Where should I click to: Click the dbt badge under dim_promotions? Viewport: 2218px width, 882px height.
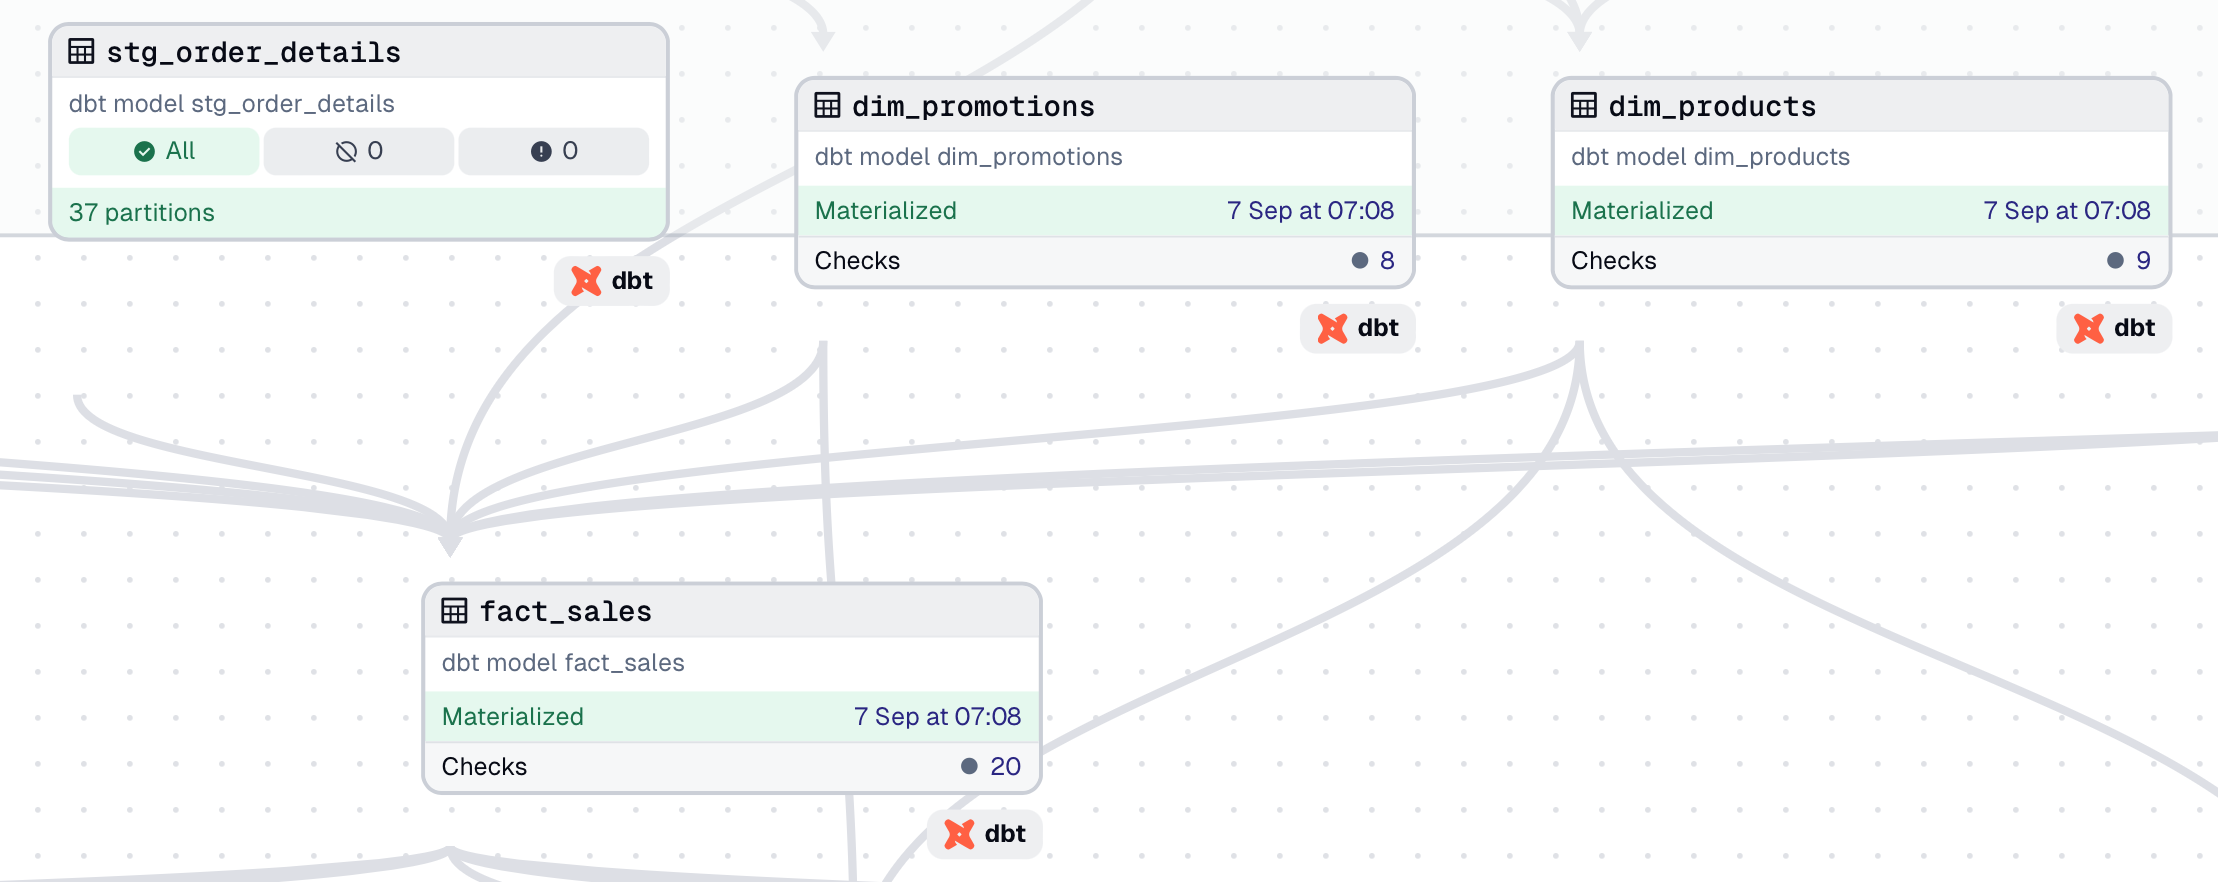(x=1357, y=328)
